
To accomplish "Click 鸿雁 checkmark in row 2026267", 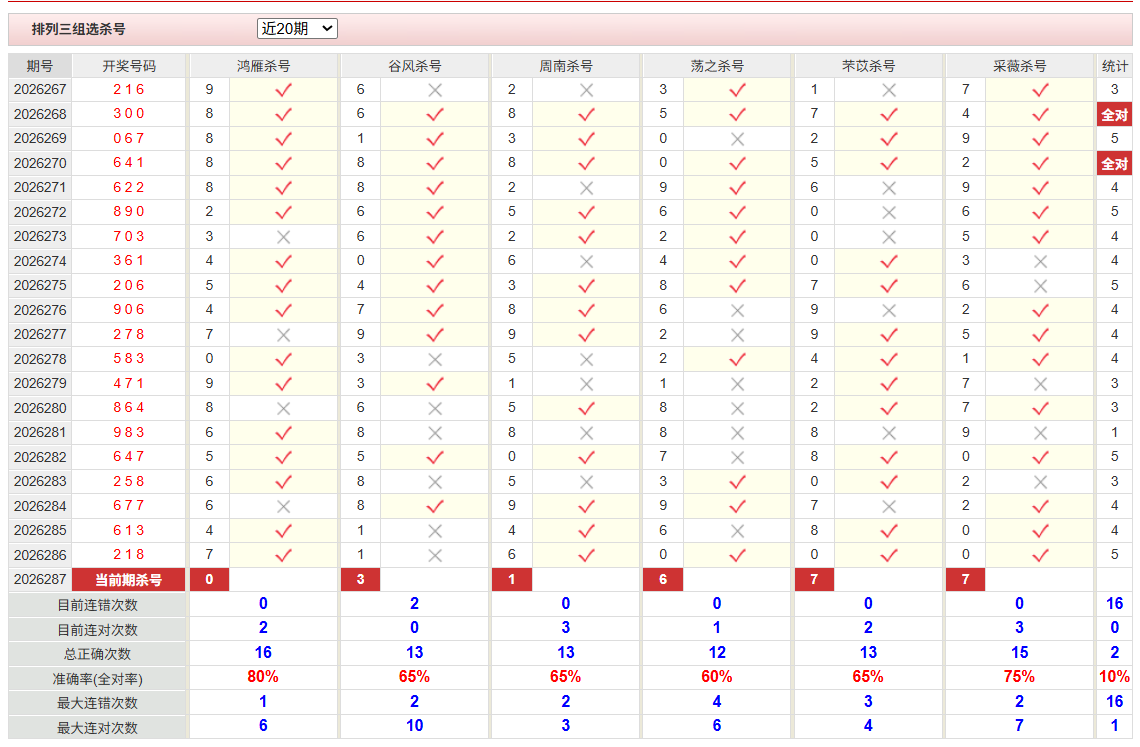I will 284,90.
